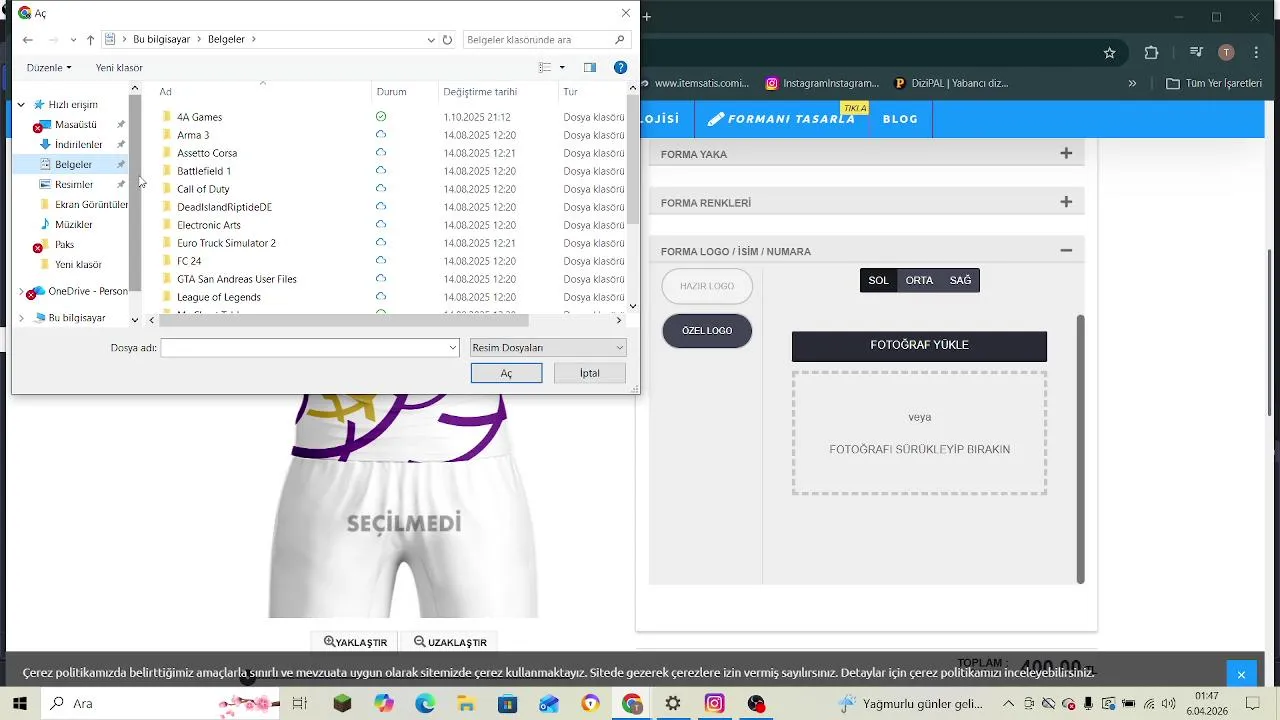This screenshot has height=720, width=1280.
Task: Open Windows Start menu
Action: (19, 704)
